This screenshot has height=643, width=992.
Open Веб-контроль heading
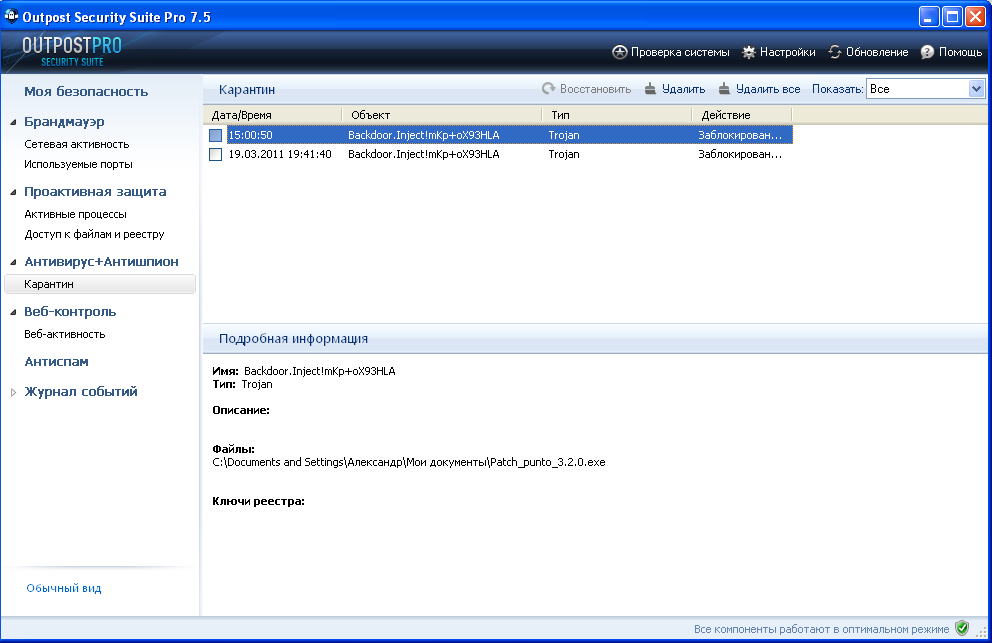(70, 311)
